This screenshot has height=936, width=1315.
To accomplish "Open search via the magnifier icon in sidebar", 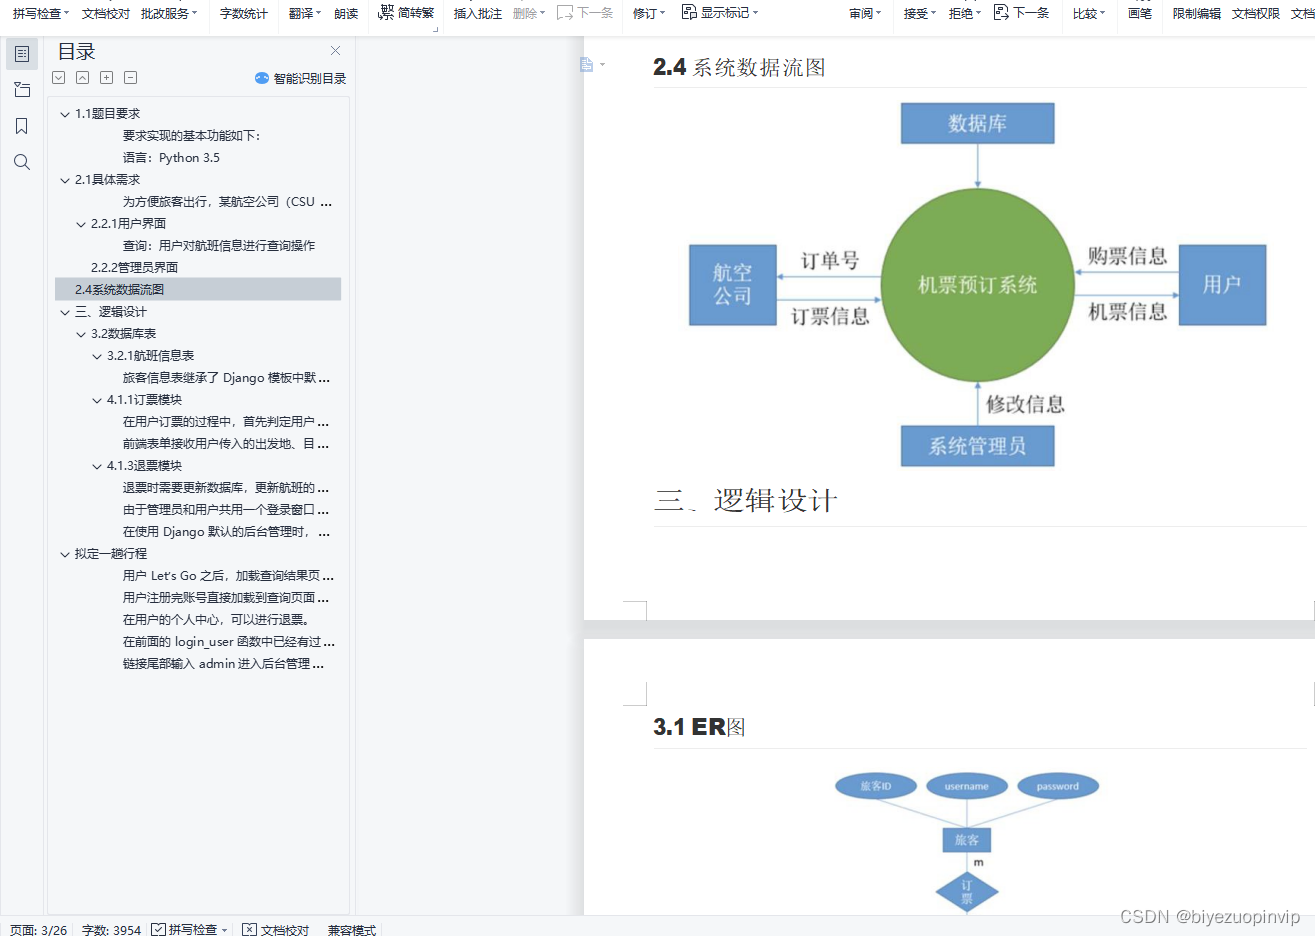I will point(22,161).
